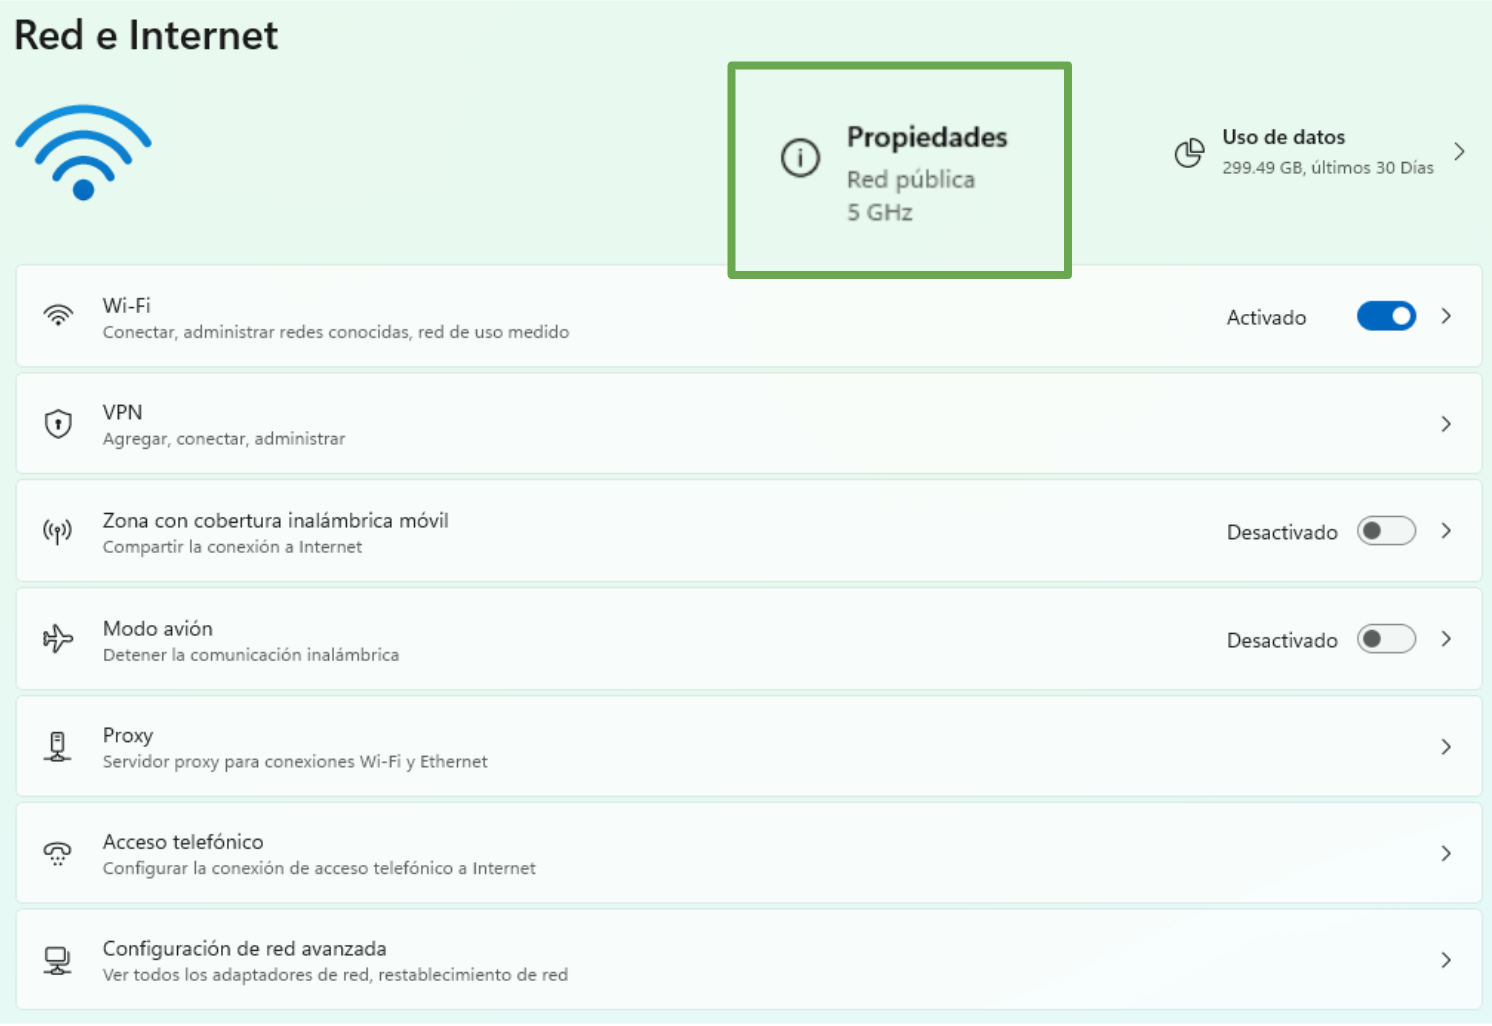Open Acceso telefónico settings

pos(1446,853)
